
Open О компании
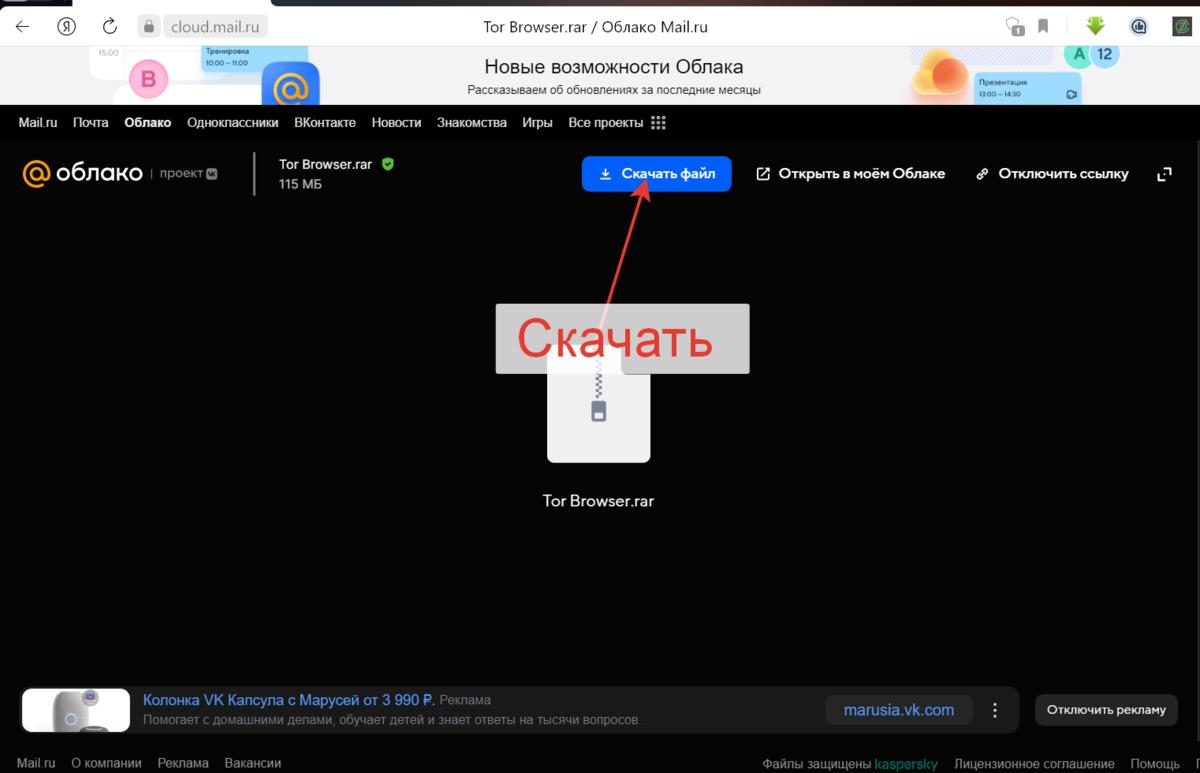pyautogui.click(x=106, y=763)
